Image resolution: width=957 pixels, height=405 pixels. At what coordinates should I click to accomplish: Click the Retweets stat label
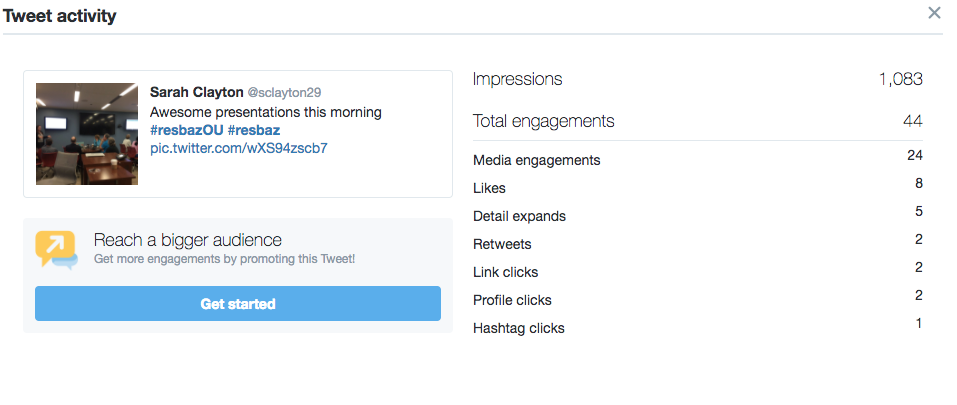[x=502, y=244]
